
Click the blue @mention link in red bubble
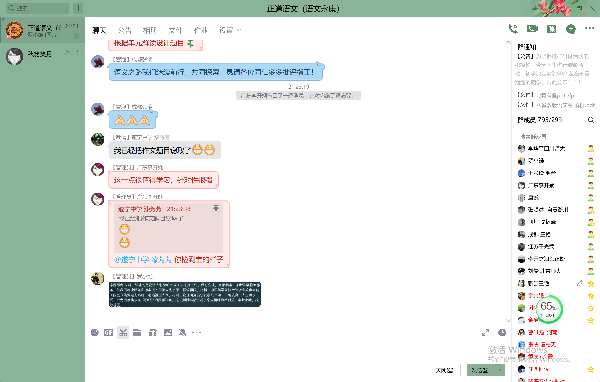pyautogui.click(x=143, y=260)
